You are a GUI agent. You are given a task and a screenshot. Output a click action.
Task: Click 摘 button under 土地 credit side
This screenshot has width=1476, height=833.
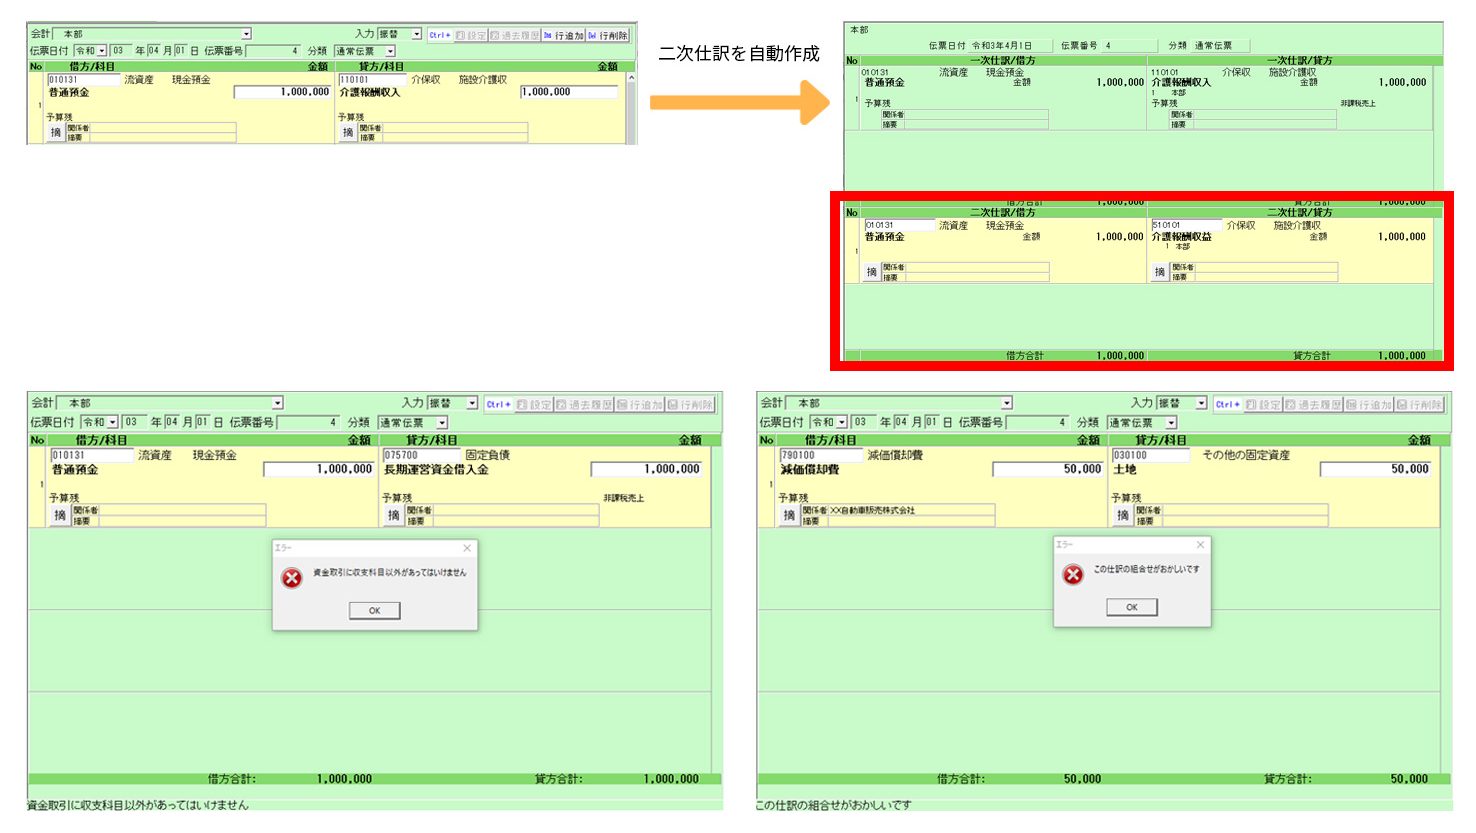coord(1123,515)
